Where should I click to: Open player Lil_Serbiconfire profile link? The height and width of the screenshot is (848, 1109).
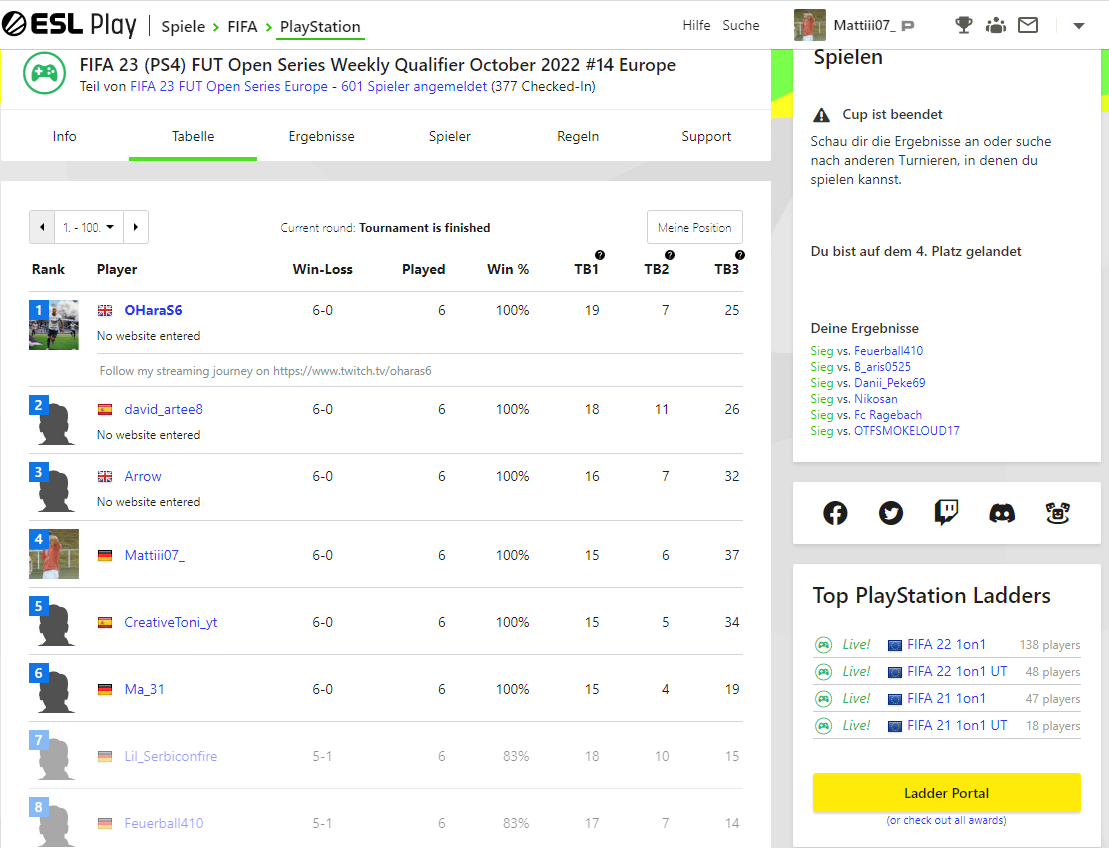tap(170, 756)
